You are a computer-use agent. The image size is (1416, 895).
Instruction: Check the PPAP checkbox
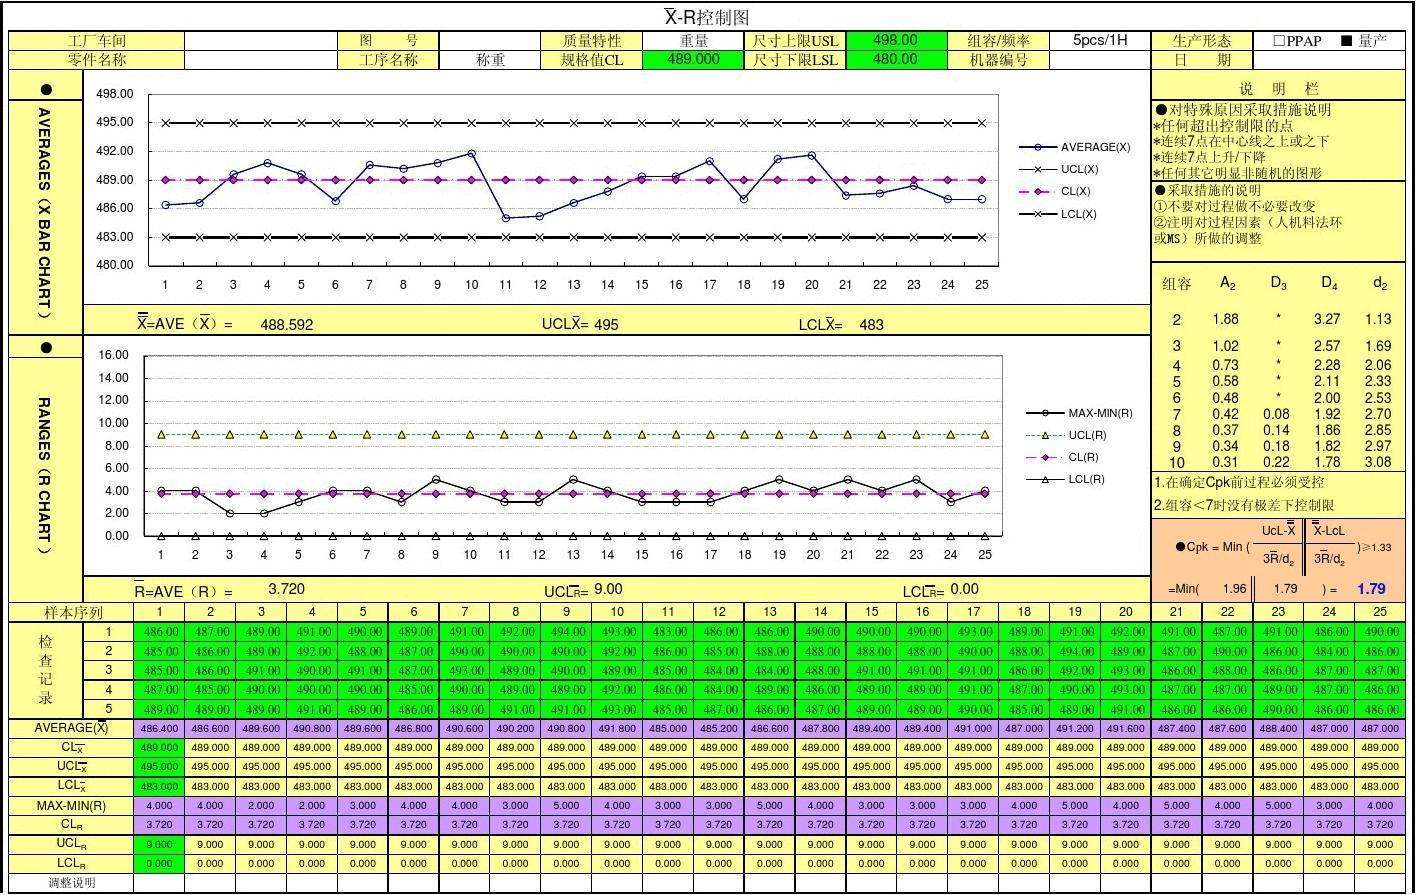[1279, 41]
